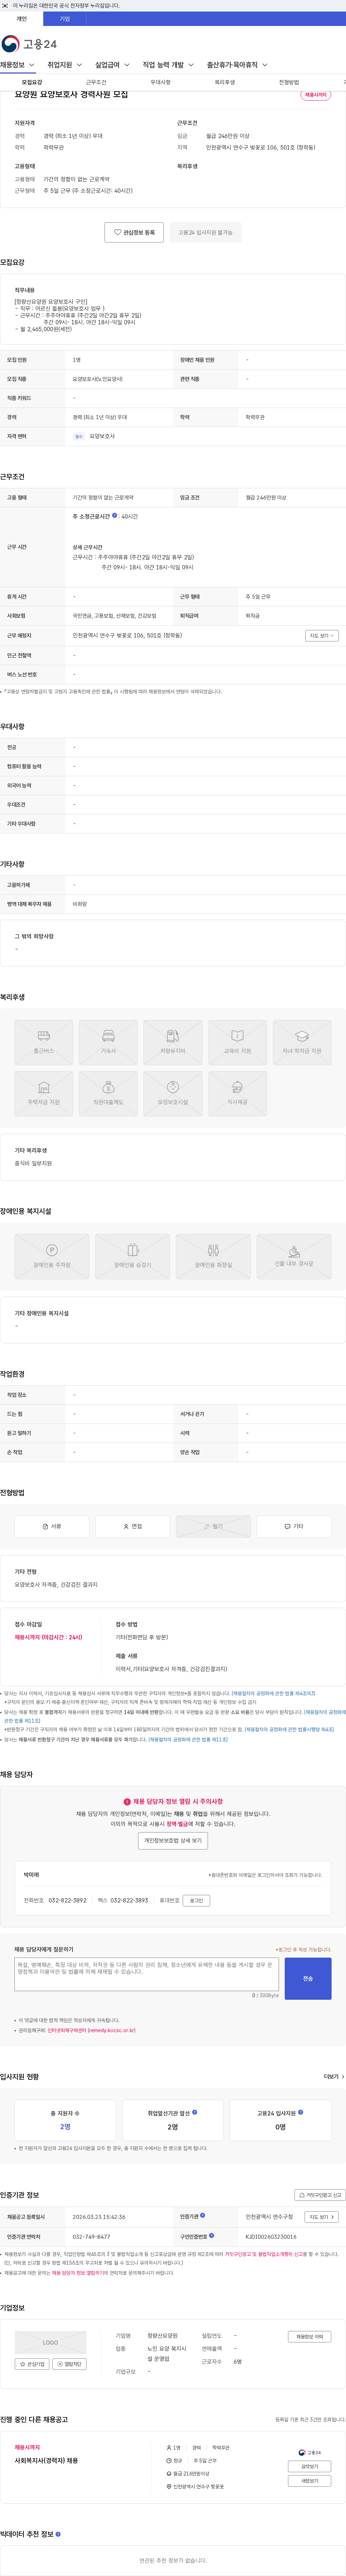Click the 관심정보 등록 heart button
This screenshot has height=2576, width=346.
pos(134,232)
